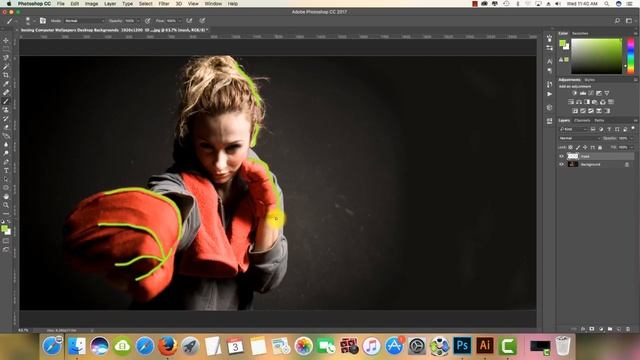
Task: Open Firefox from the Dock
Action: [167, 346]
